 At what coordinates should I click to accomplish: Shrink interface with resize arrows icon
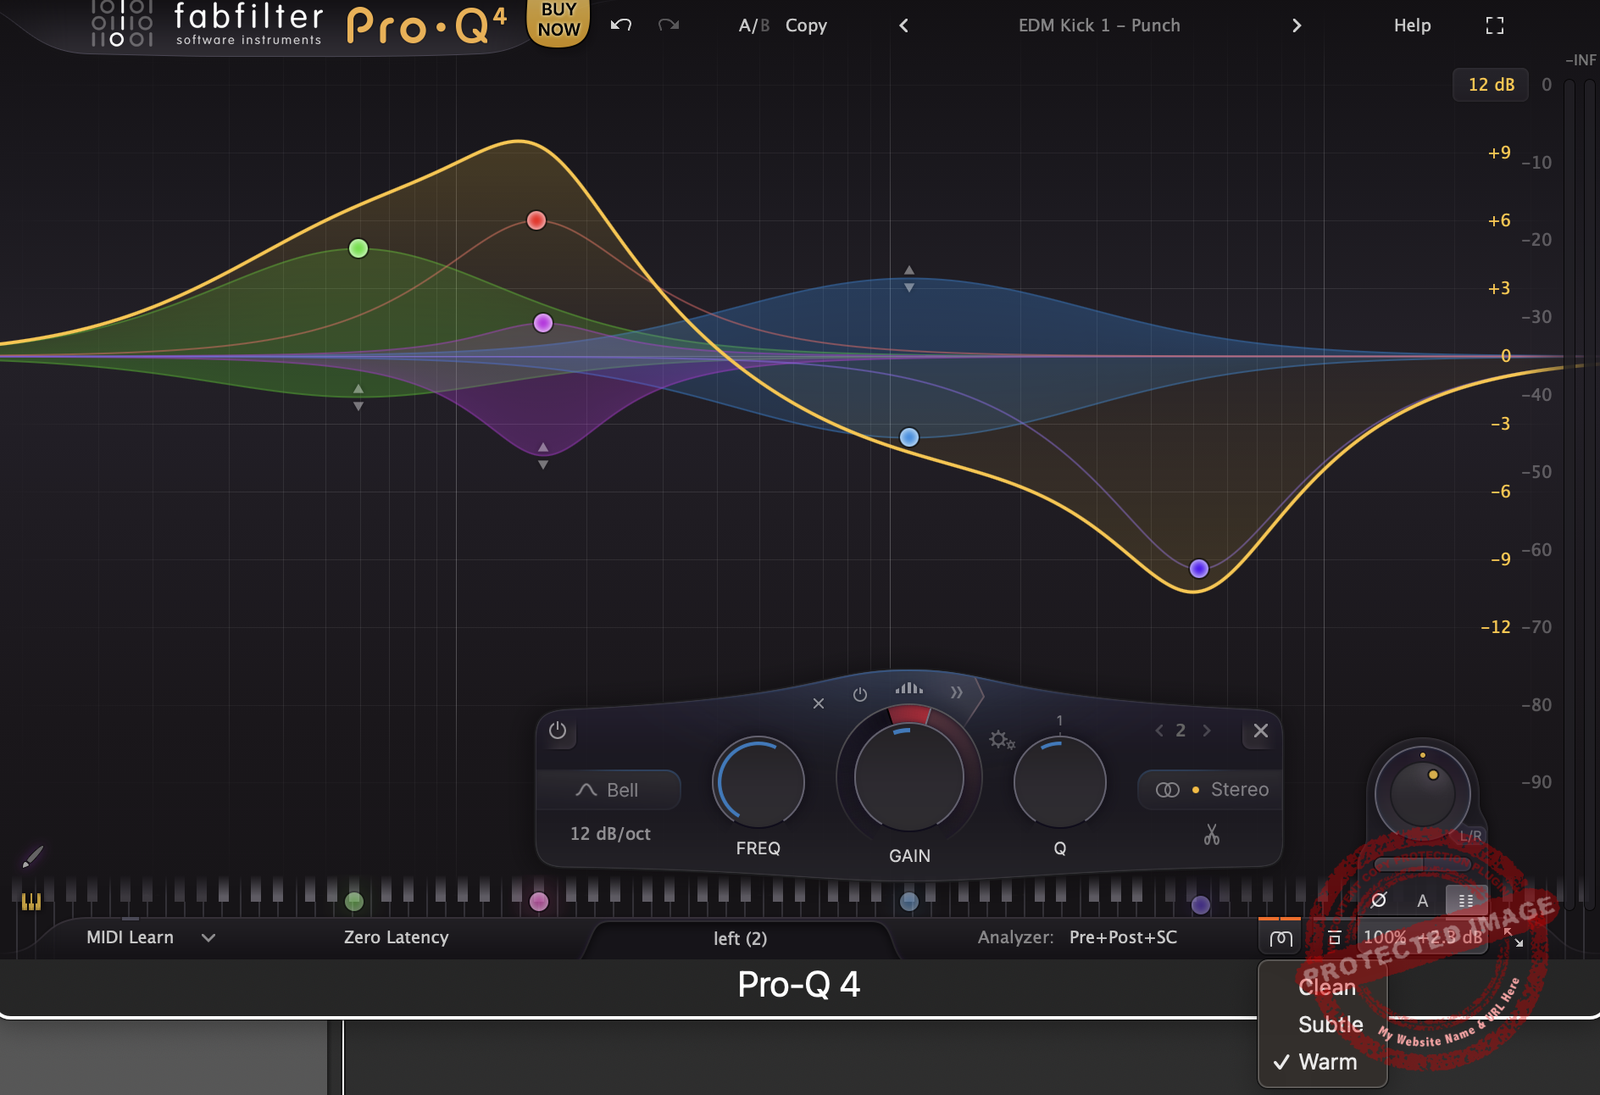[x=1514, y=938]
